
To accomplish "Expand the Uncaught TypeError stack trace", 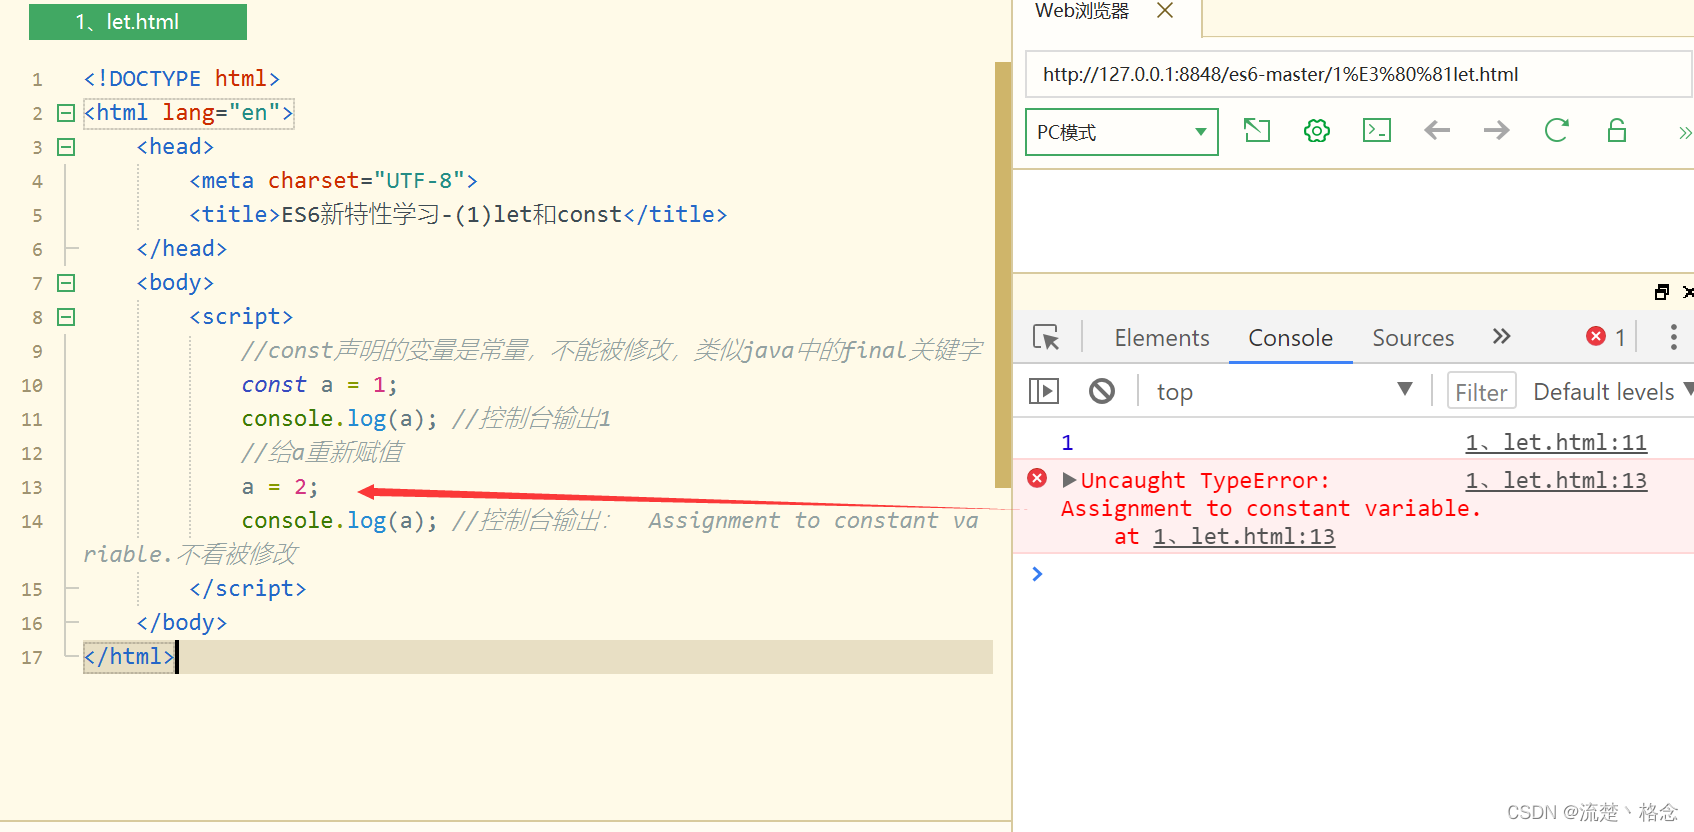I will click(1069, 480).
